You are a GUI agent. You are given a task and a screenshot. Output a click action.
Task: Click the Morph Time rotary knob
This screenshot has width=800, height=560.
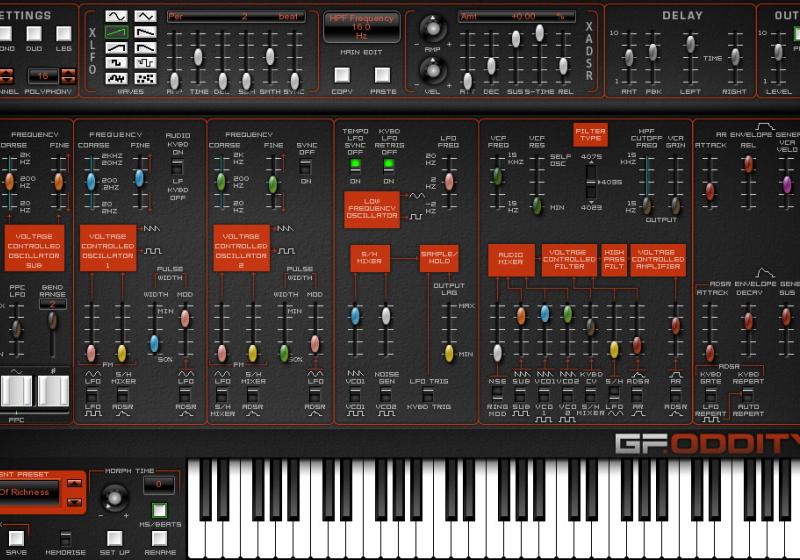(113, 497)
